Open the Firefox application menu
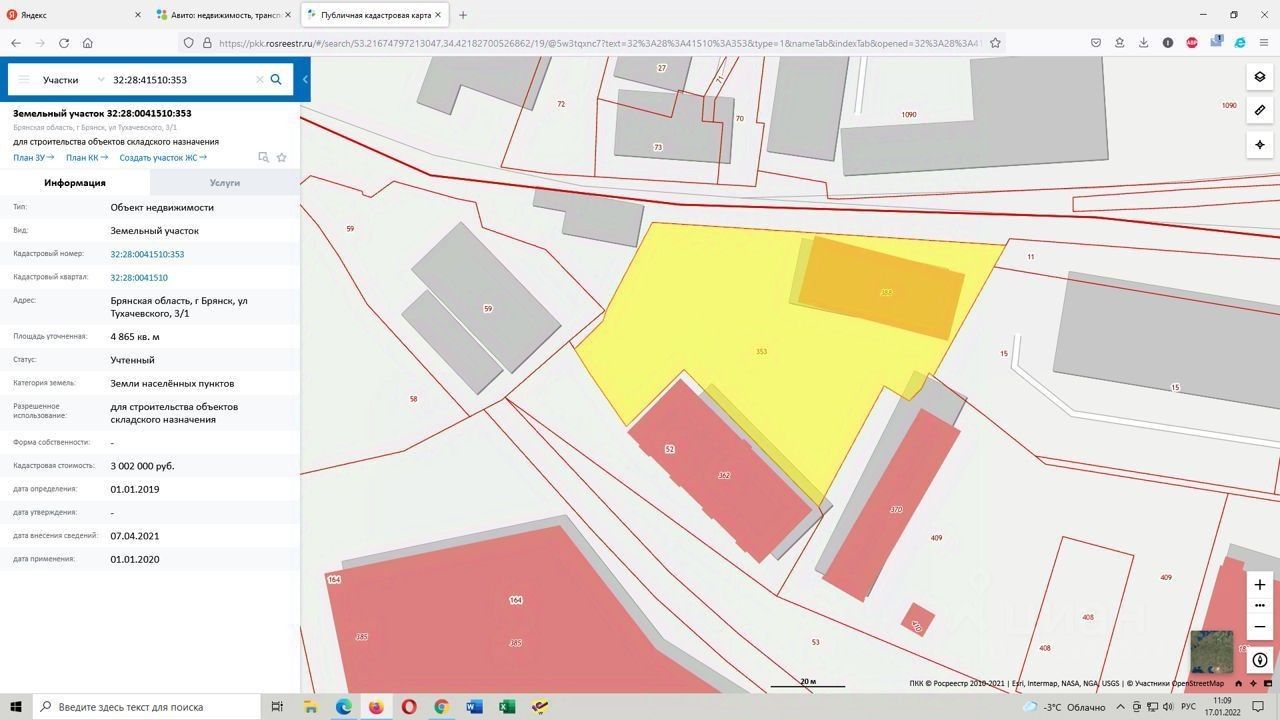This screenshot has width=1280, height=720. [x=1264, y=43]
